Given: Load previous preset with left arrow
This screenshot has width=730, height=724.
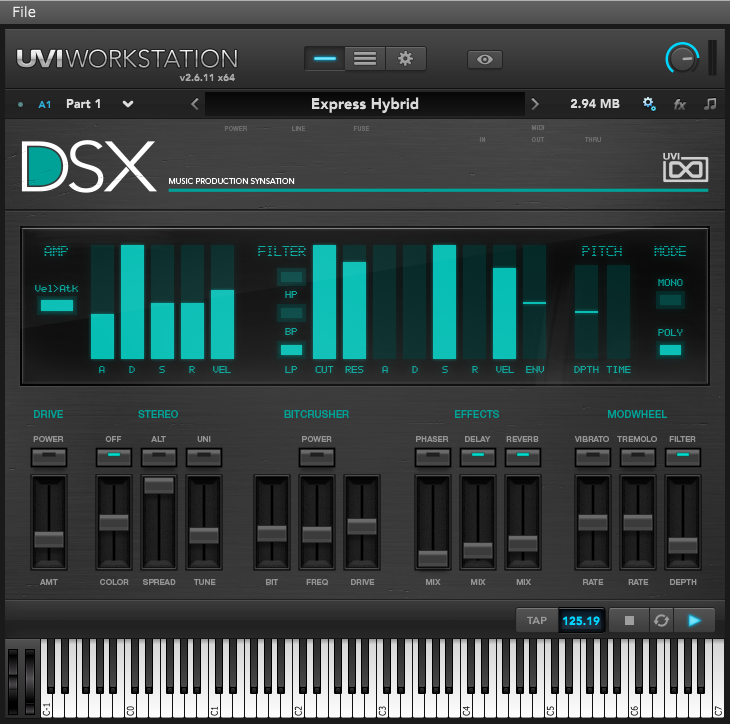Looking at the screenshot, I should point(195,104).
